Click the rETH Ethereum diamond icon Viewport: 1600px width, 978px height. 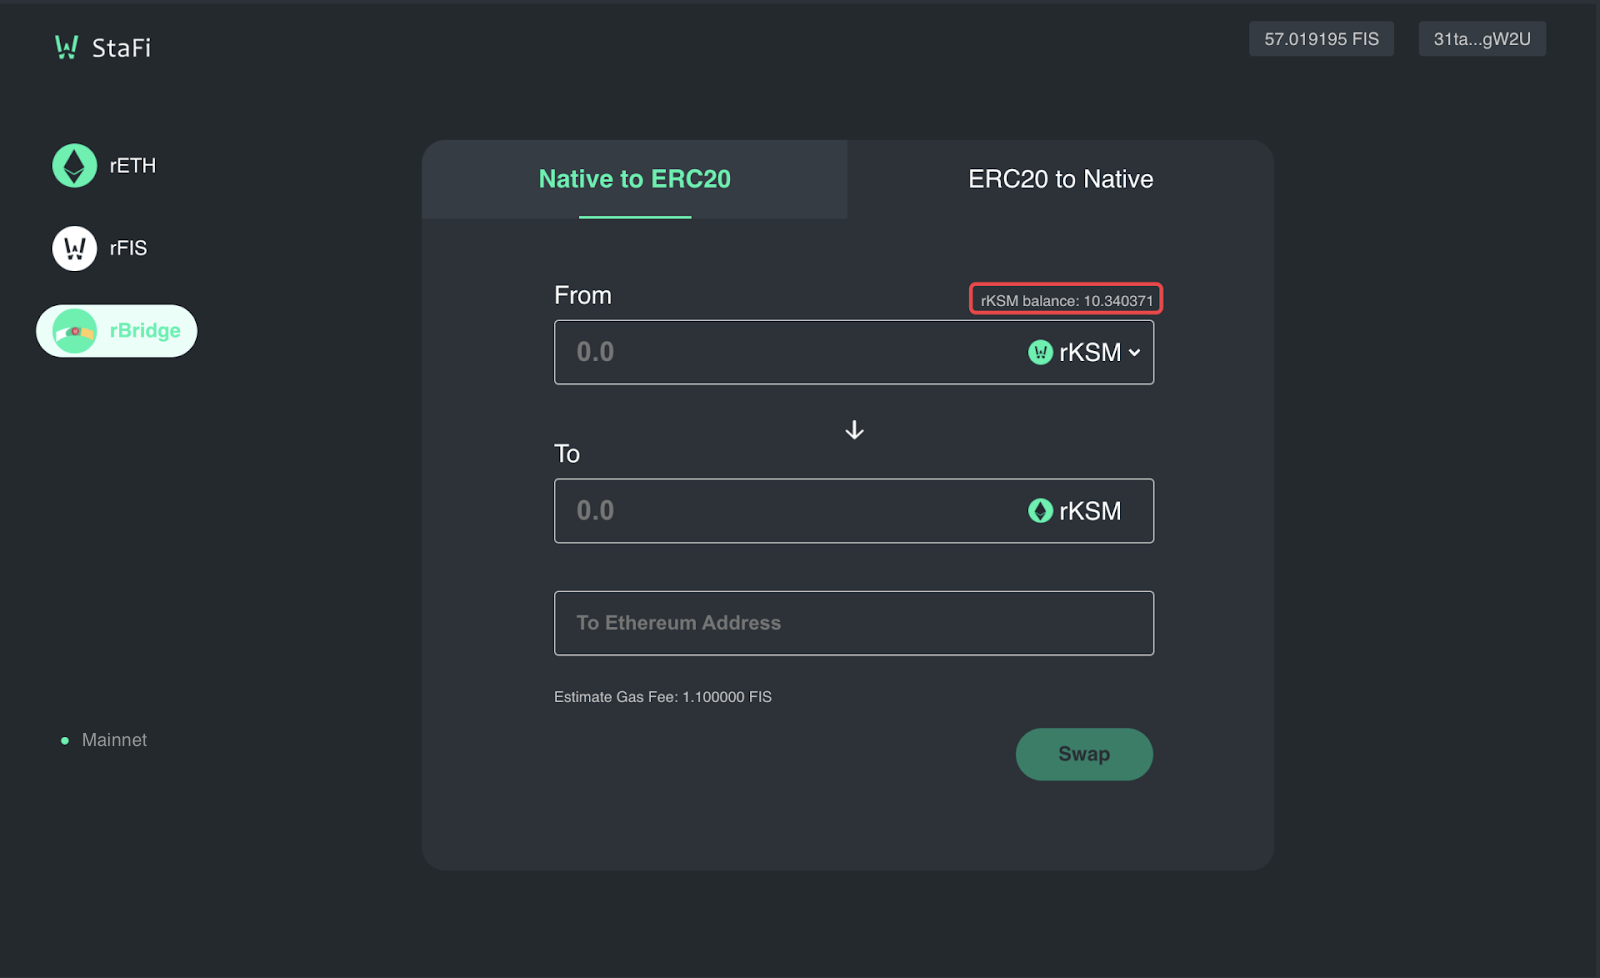[74, 166]
